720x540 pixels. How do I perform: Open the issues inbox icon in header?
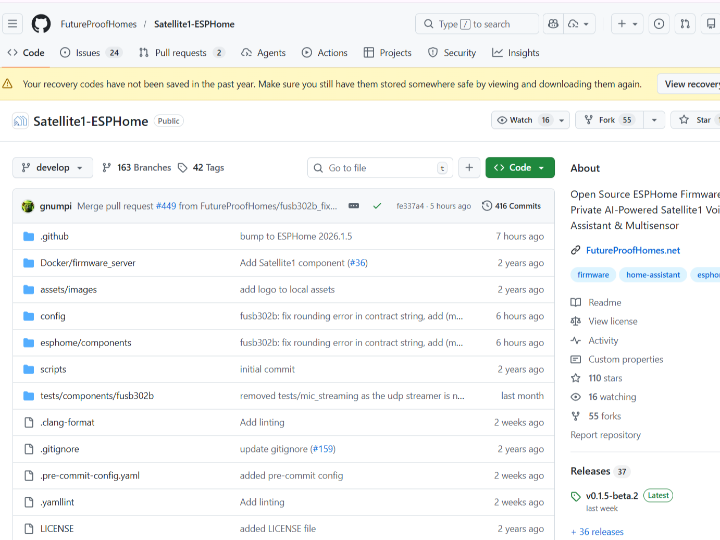click(659, 24)
